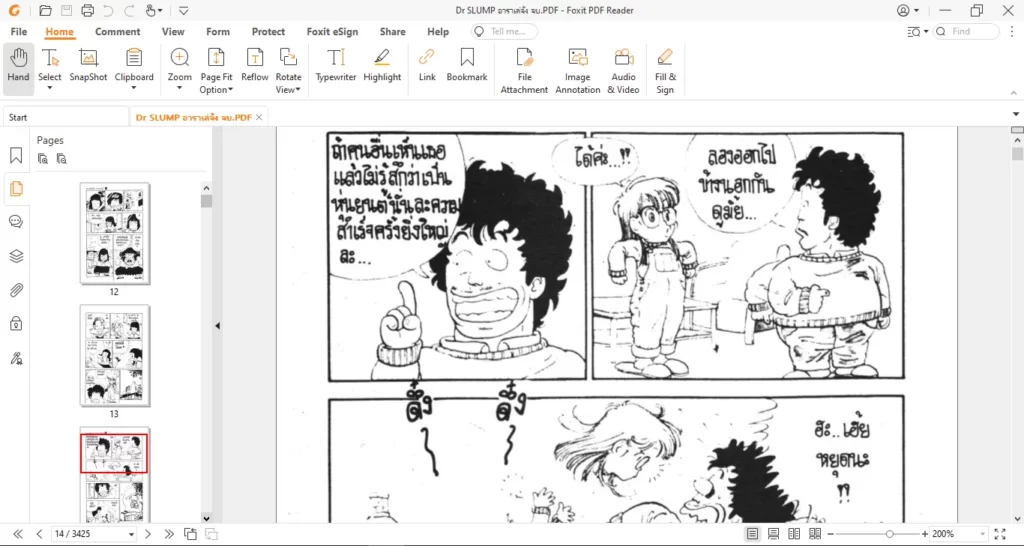Close the Dr SLUMP PDF tab
The height and width of the screenshot is (546, 1024).
259,118
